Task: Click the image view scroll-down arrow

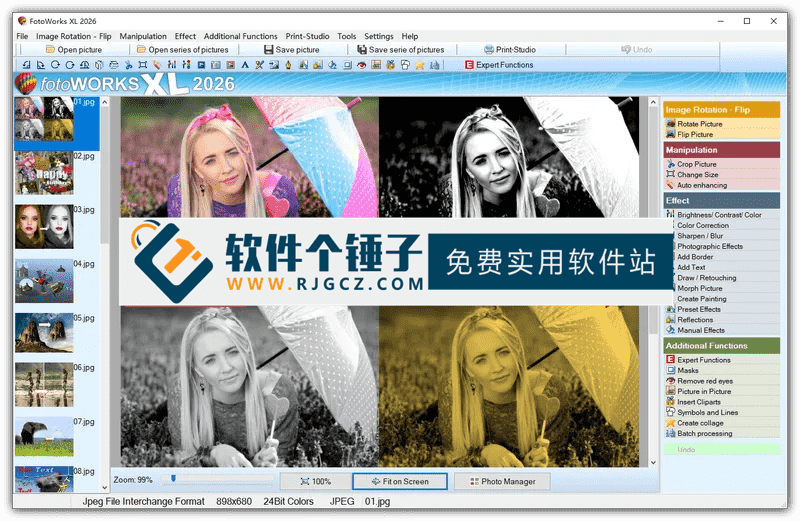Action: [x=653, y=462]
